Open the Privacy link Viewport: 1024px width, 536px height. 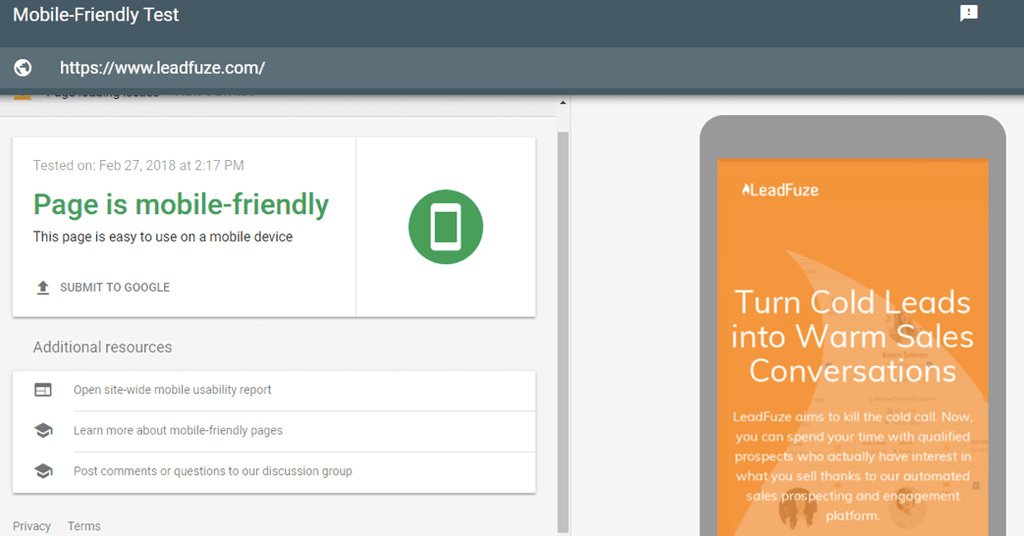click(31, 526)
